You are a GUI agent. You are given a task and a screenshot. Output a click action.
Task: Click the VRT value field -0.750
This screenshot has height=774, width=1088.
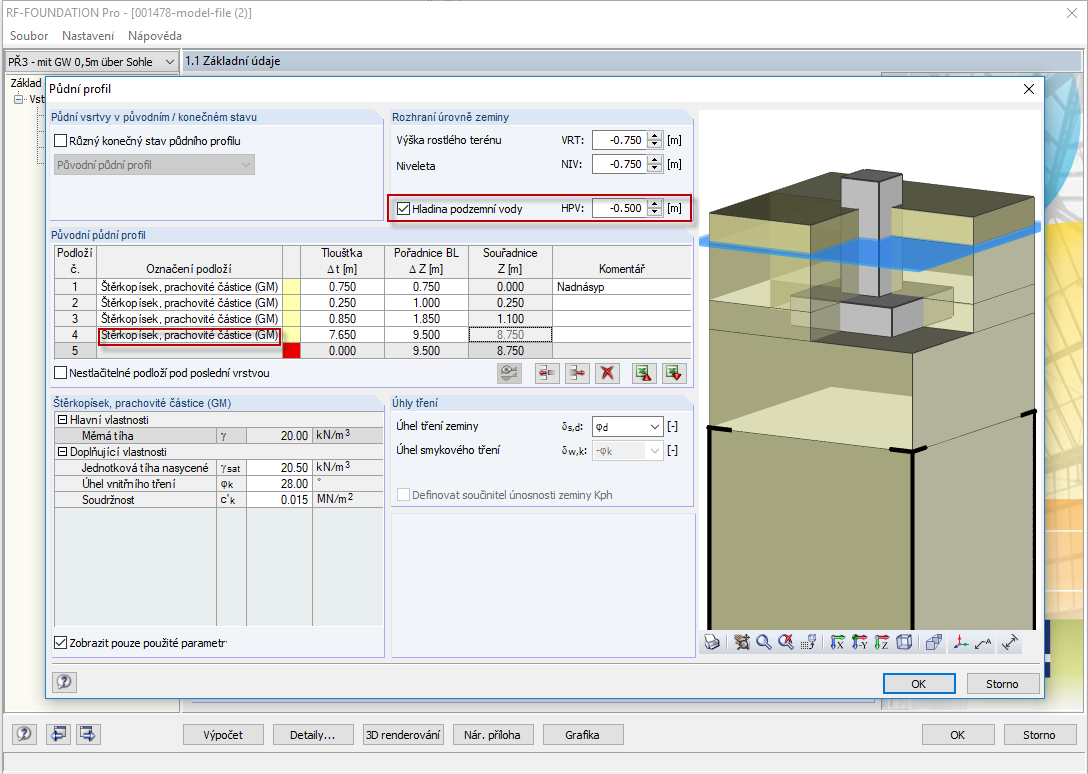pyautogui.click(x=619, y=140)
